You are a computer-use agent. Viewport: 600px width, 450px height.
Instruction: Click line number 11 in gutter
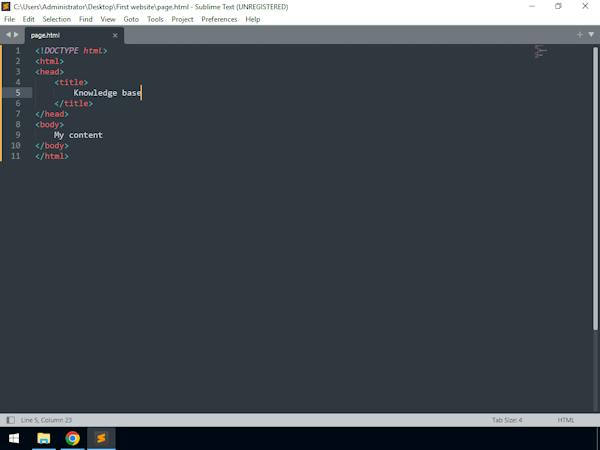pos(15,156)
